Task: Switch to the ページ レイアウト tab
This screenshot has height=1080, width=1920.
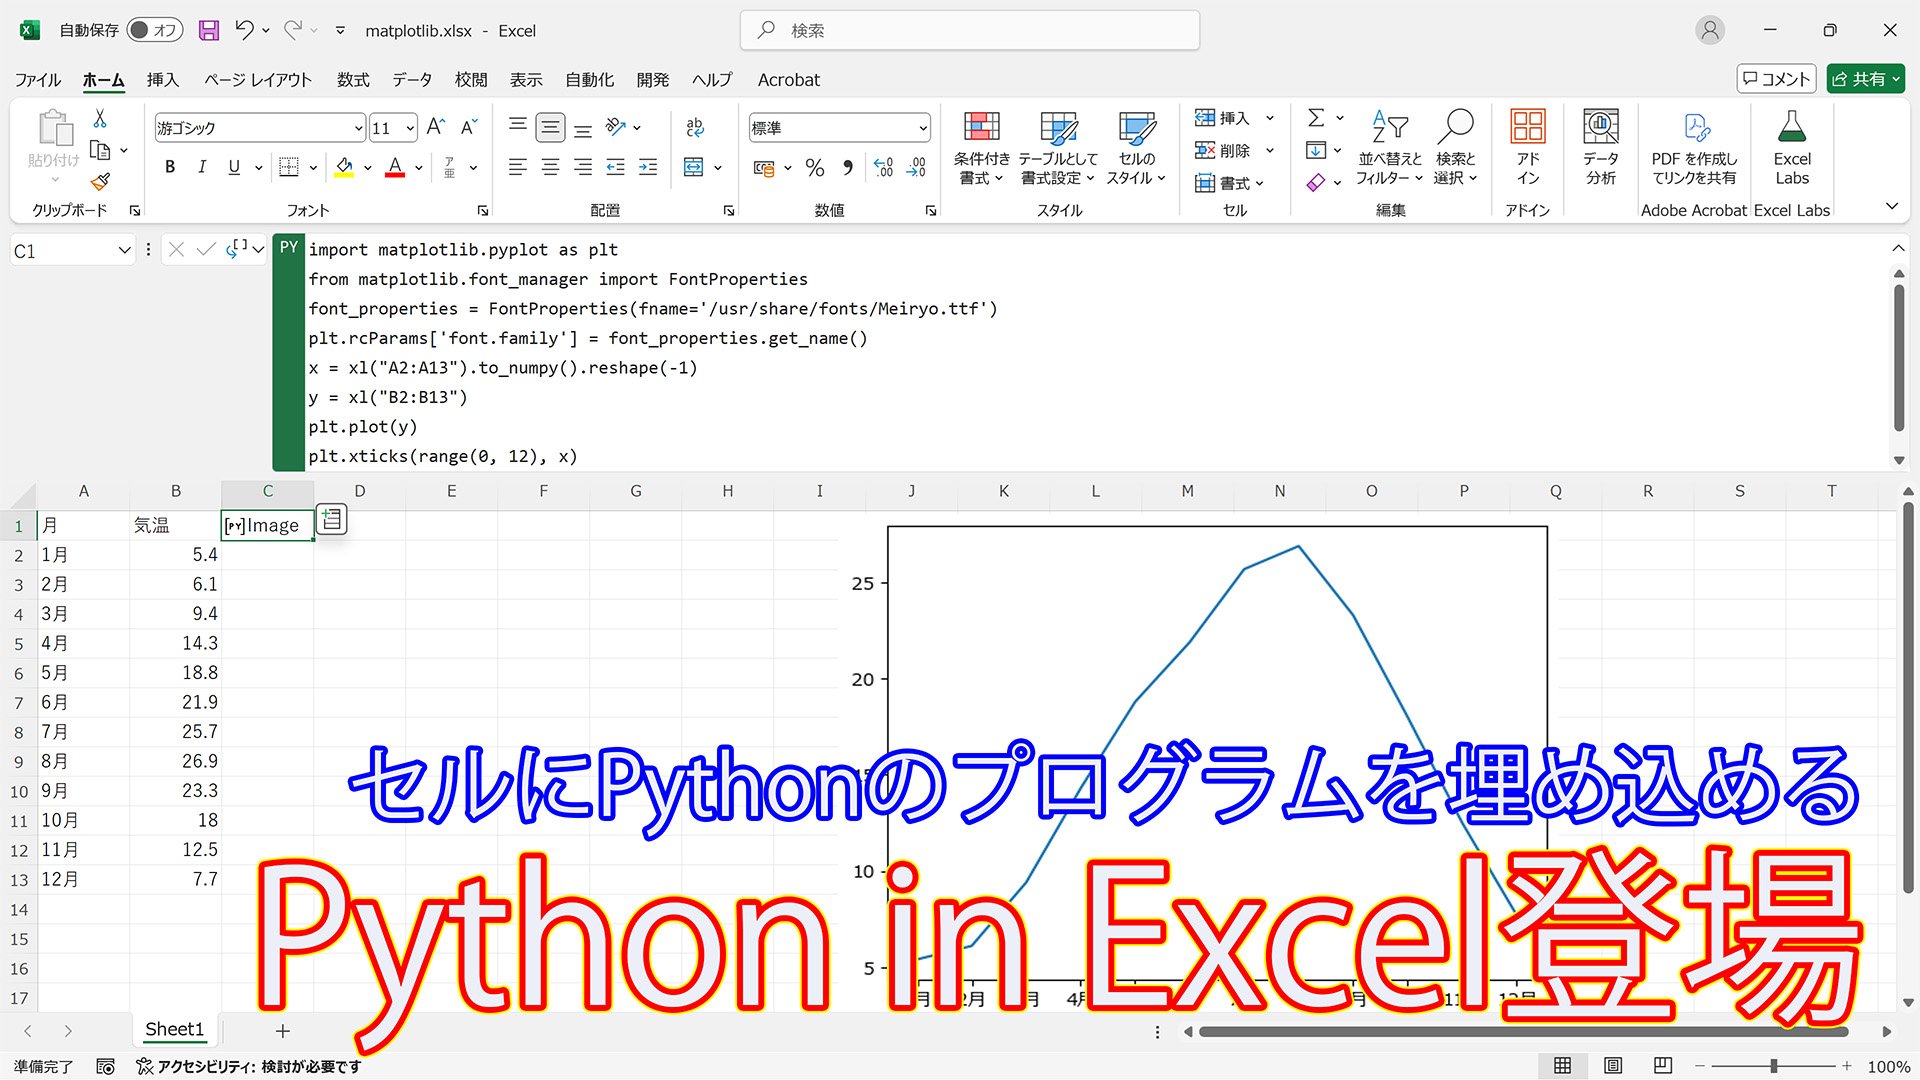Action: click(x=258, y=79)
